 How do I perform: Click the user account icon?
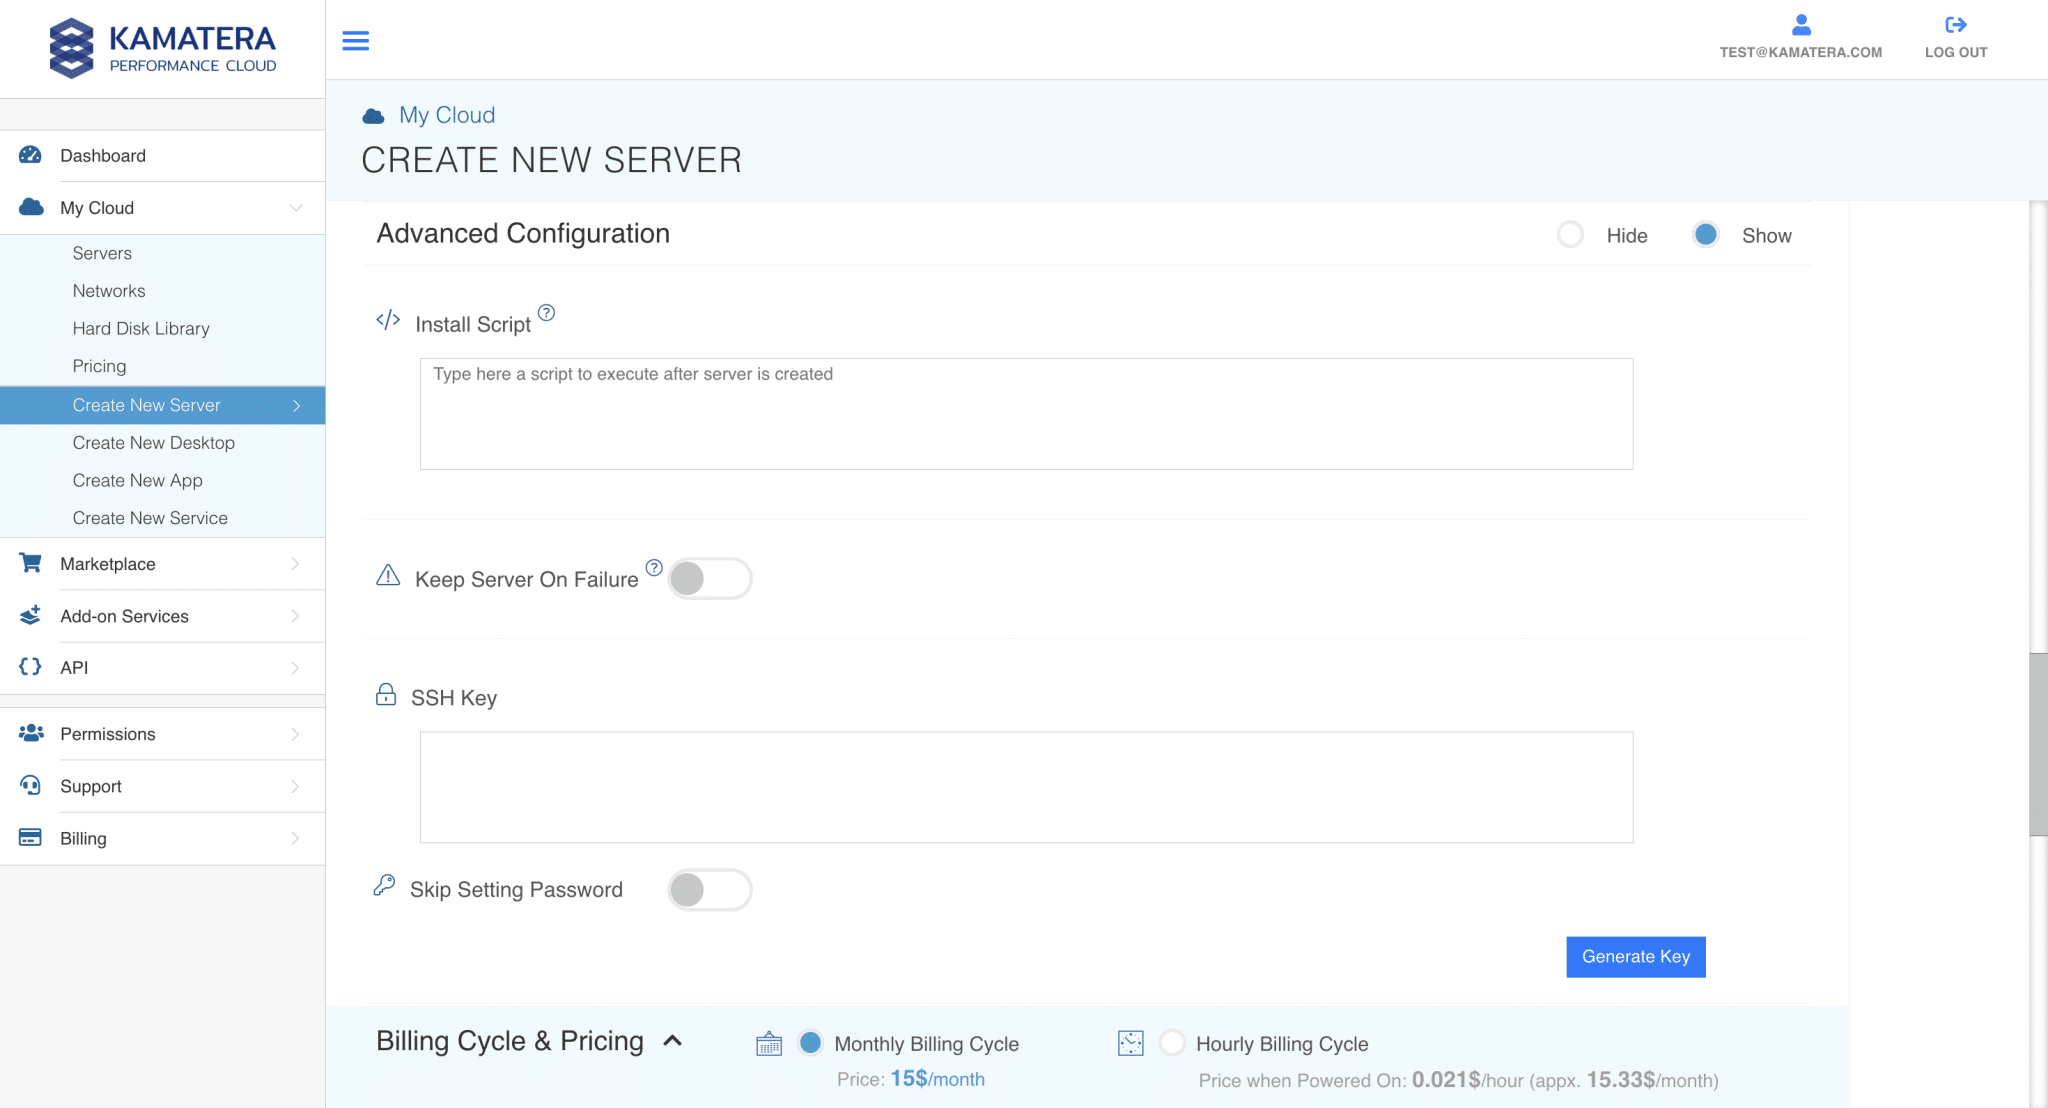(1801, 25)
